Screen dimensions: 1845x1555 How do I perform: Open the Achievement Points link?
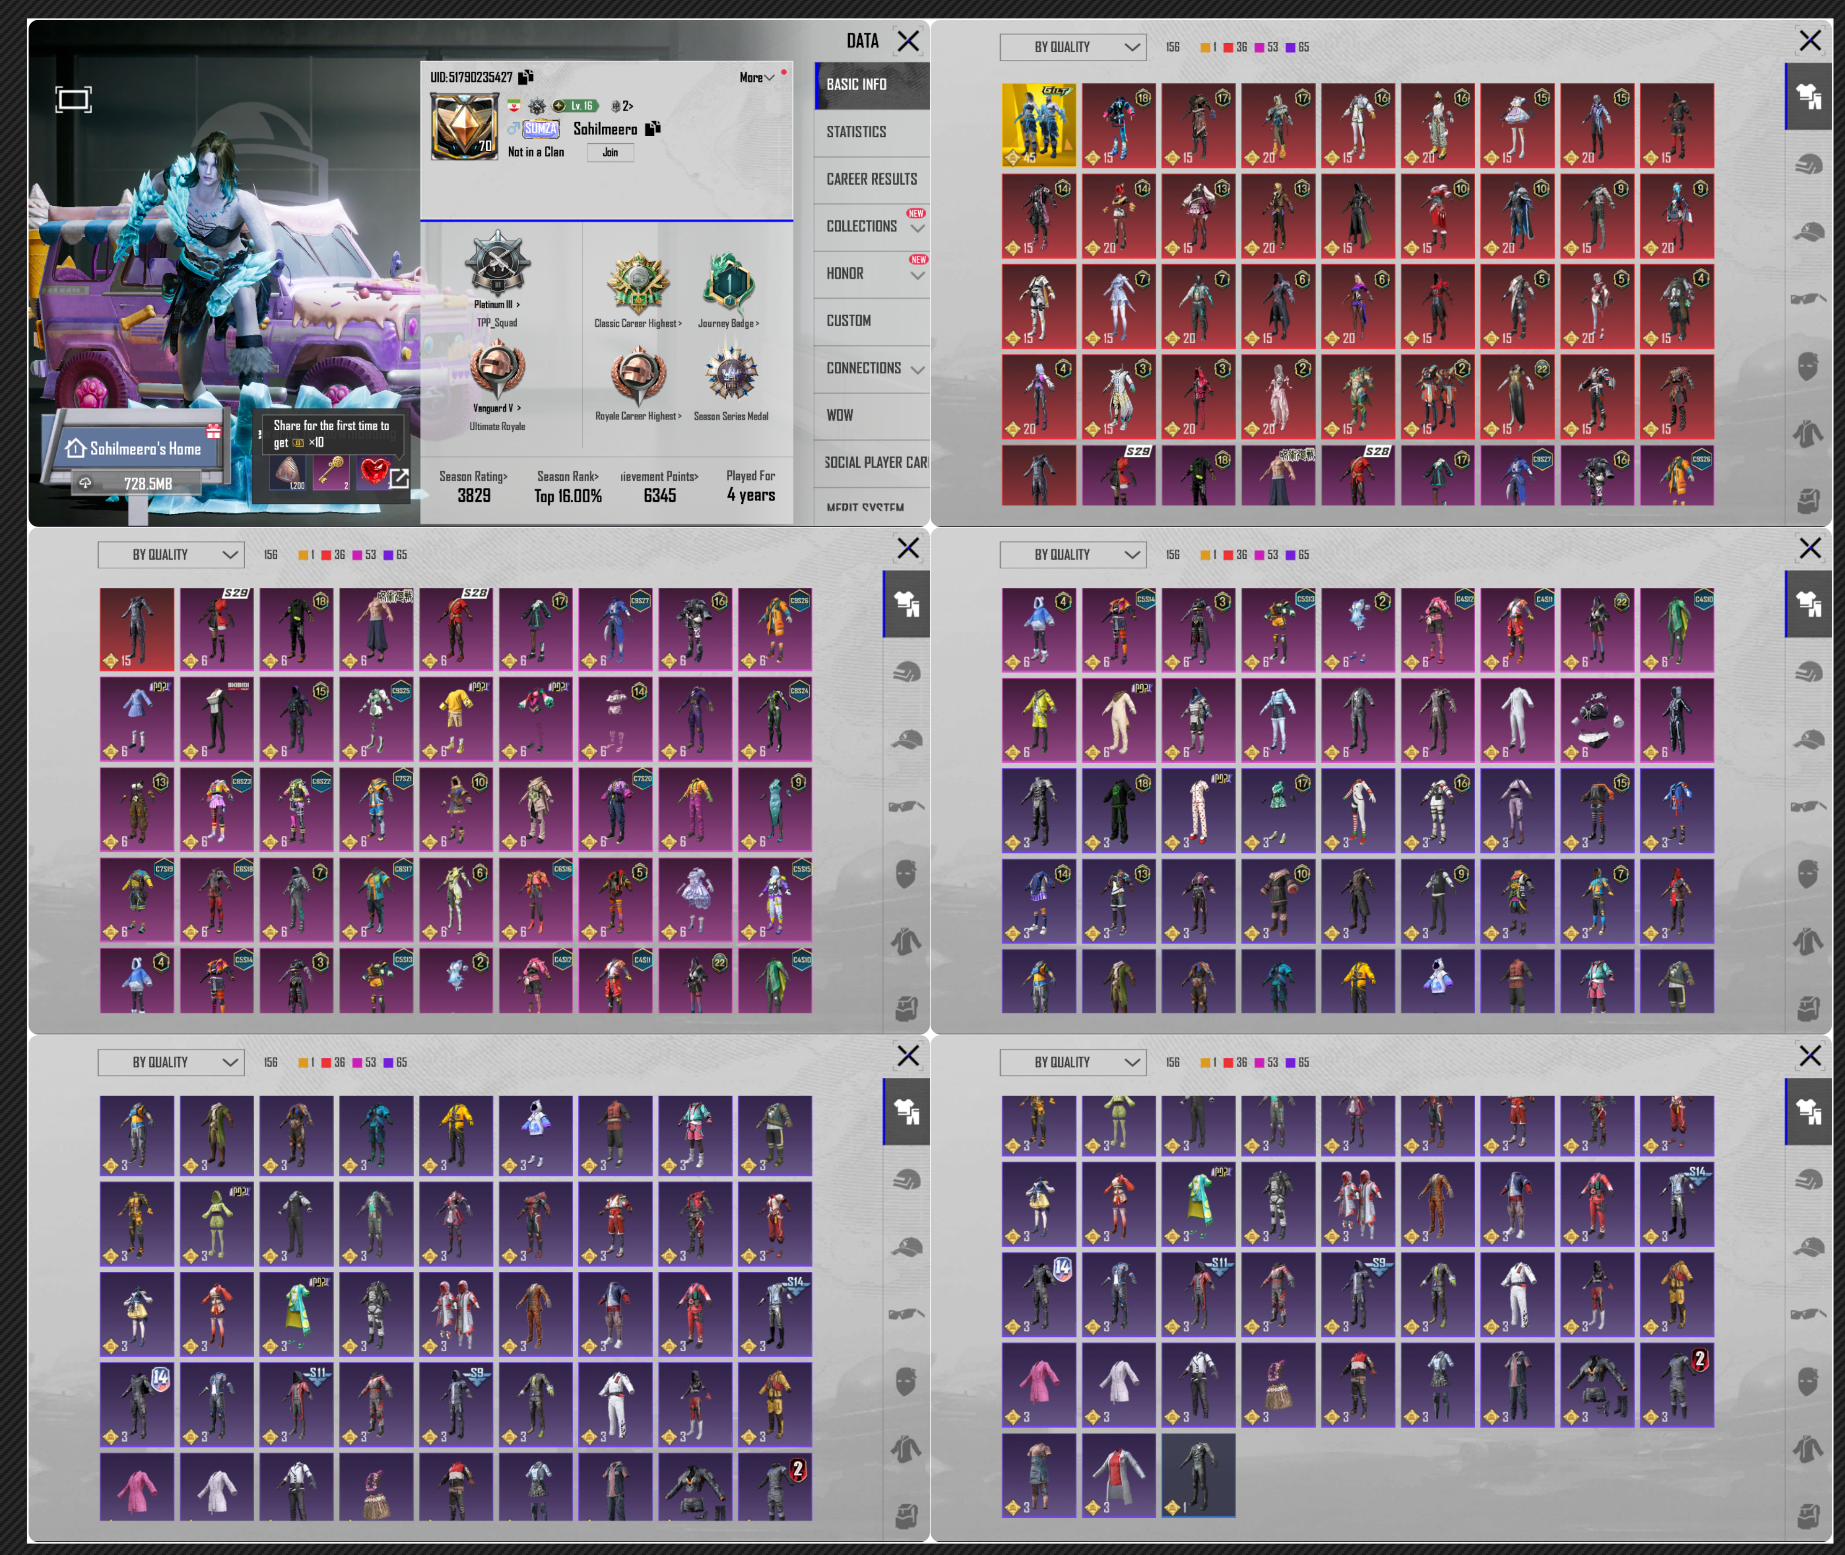tap(659, 477)
